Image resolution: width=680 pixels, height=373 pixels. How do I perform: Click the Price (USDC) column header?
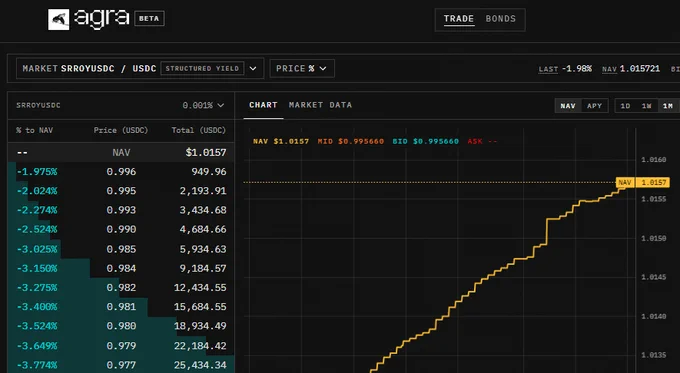click(x=121, y=130)
